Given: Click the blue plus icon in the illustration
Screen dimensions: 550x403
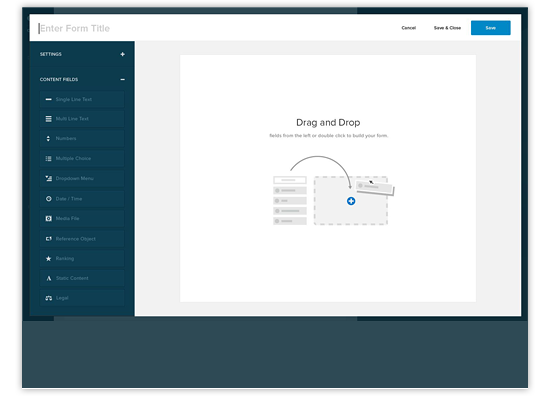Looking at the screenshot, I should [x=351, y=201].
